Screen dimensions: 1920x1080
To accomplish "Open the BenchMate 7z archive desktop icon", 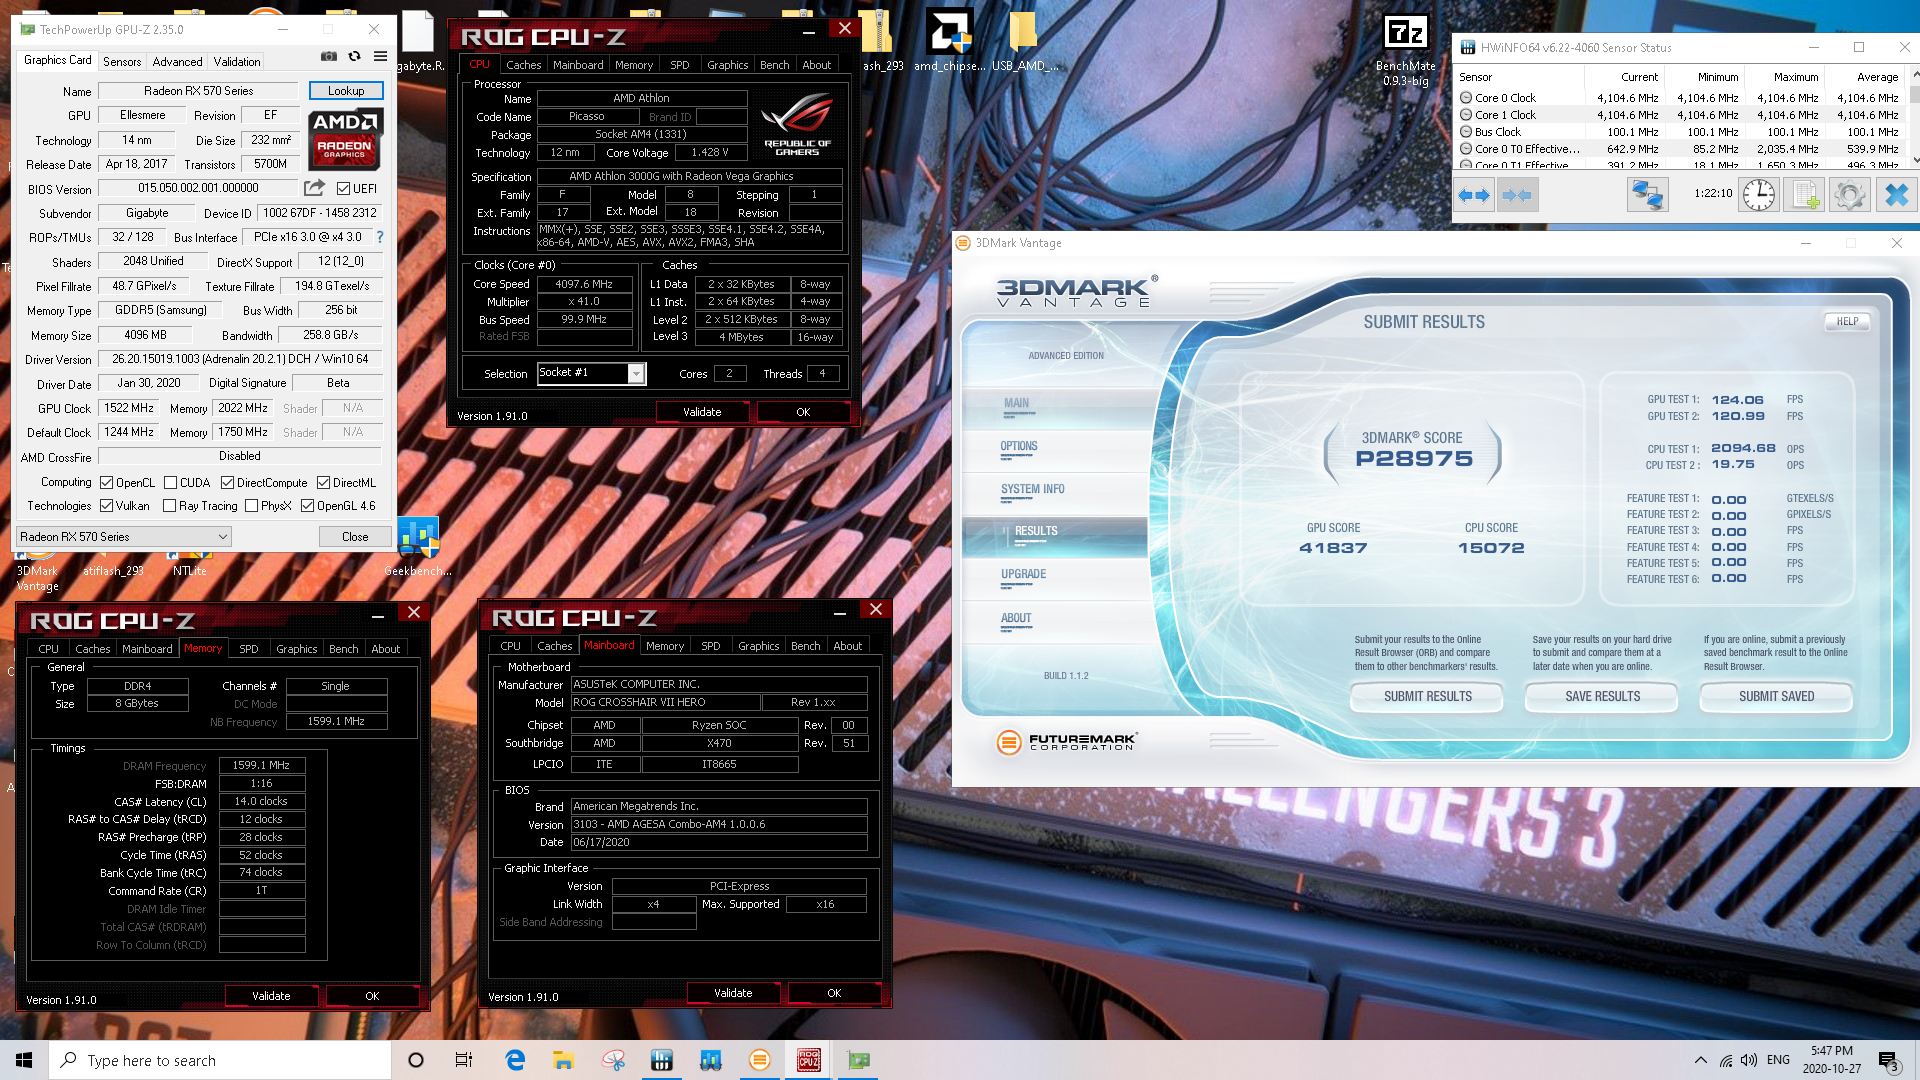I will coord(1405,50).
